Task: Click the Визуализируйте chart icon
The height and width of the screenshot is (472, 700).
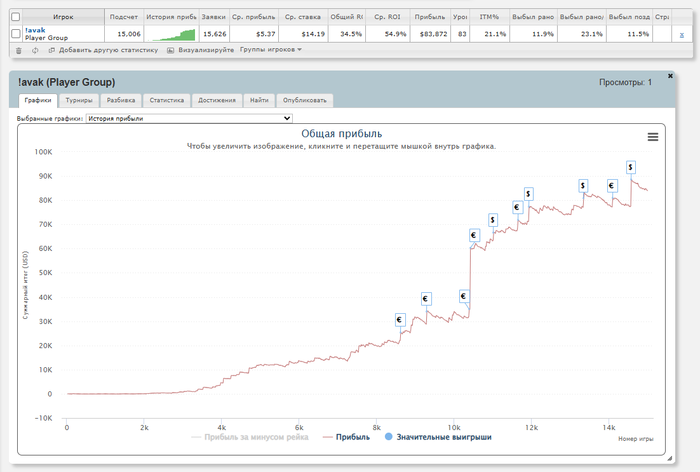Action: point(171,49)
